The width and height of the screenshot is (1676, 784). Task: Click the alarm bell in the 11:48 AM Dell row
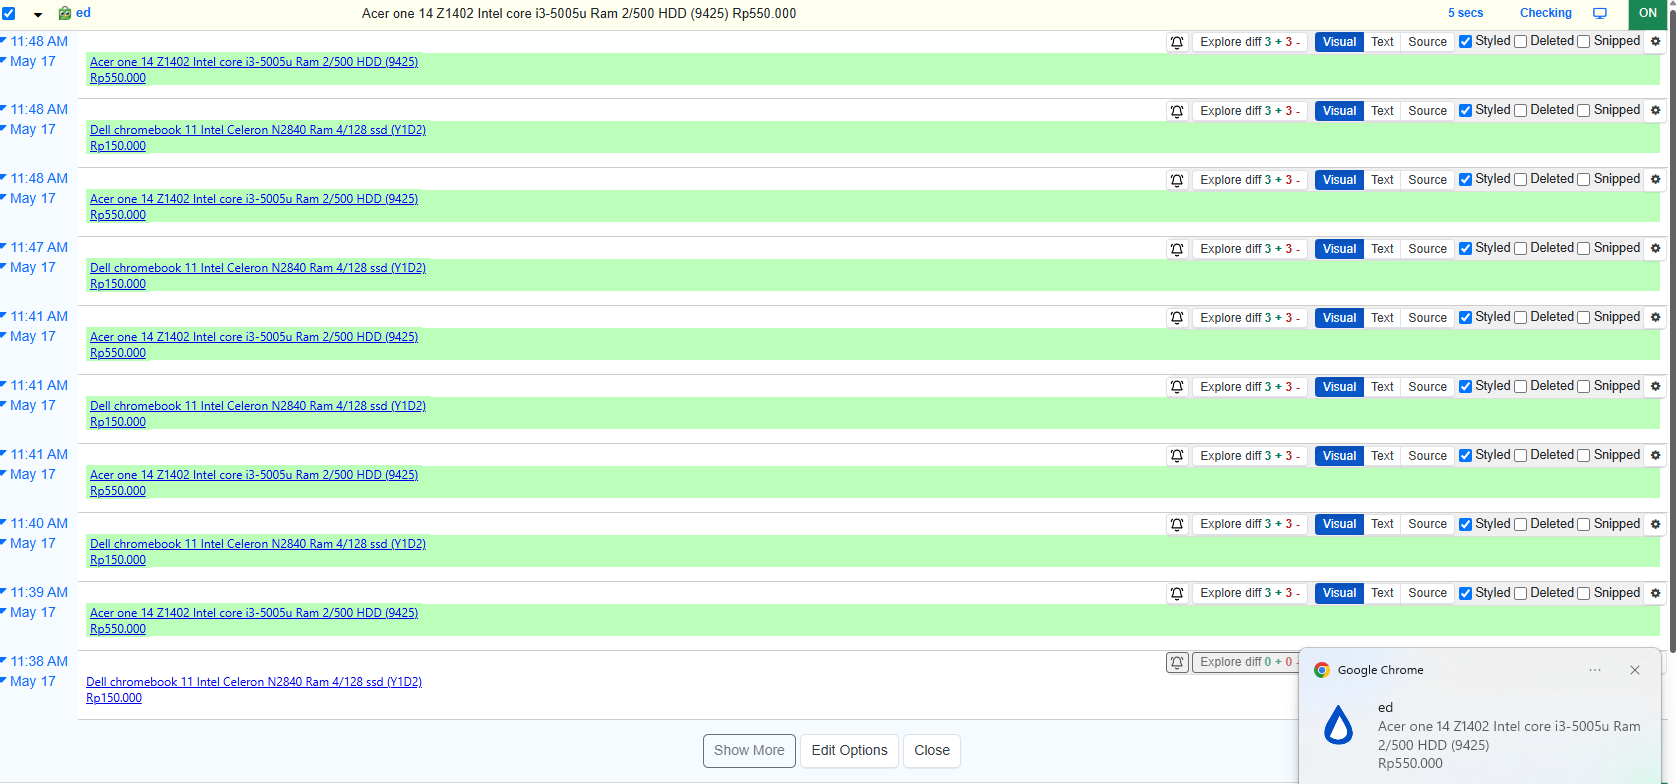tap(1177, 111)
